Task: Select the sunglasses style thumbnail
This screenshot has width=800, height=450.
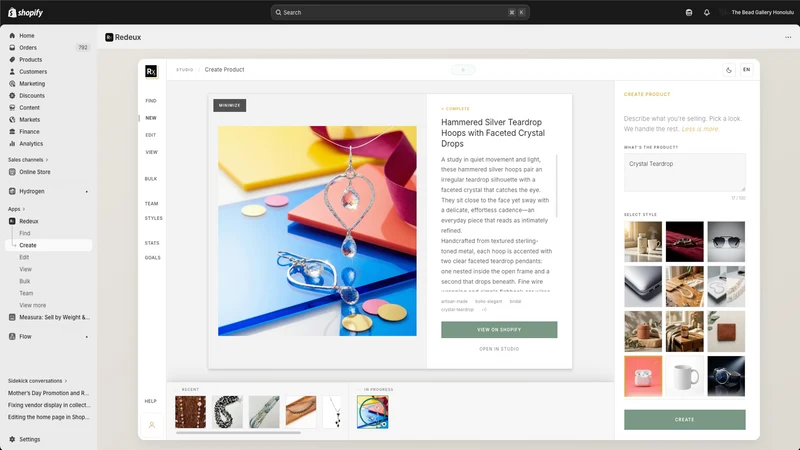Action: point(726,242)
